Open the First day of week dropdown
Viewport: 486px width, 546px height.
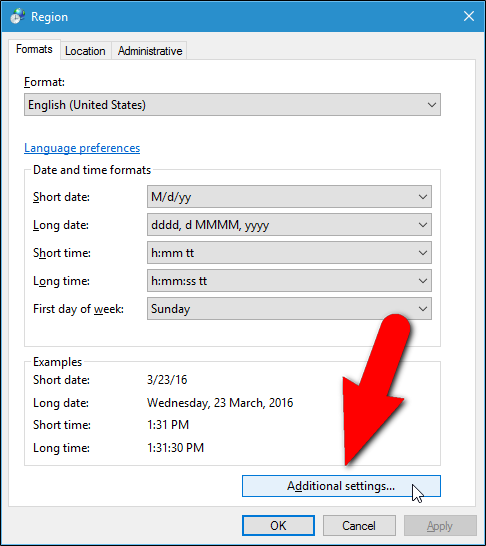tap(289, 309)
